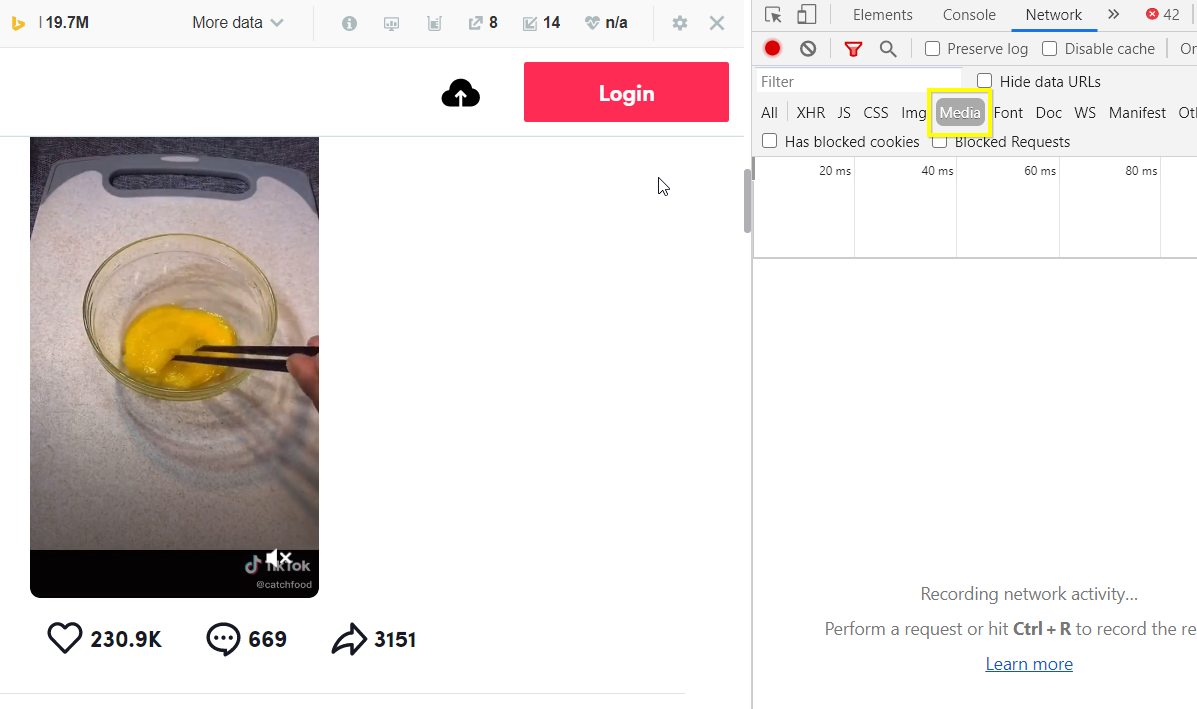Click the red error count badge 42
Viewport: 1197px width, 709px height.
1163,15
